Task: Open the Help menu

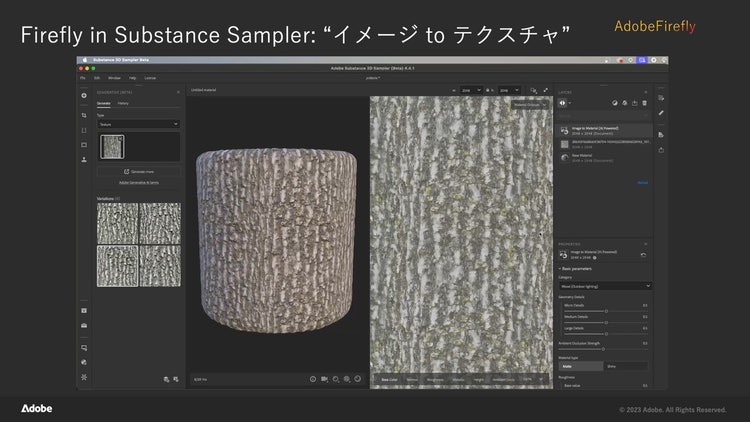Action: pos(132,78)
